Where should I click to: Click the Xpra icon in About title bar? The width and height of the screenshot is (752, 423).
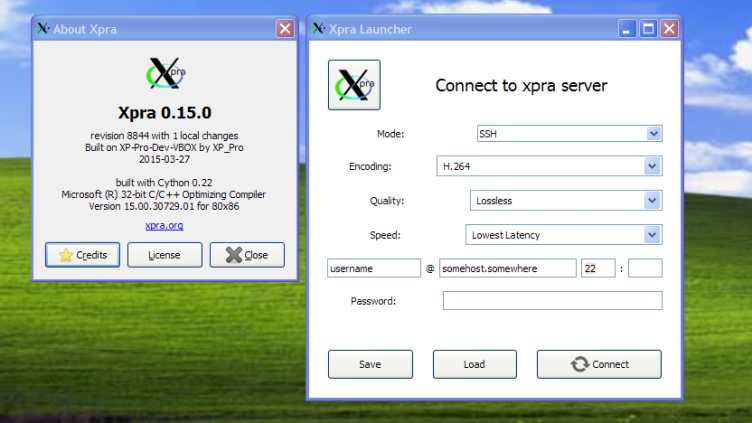pyautogui.click(x=43, y=29)
